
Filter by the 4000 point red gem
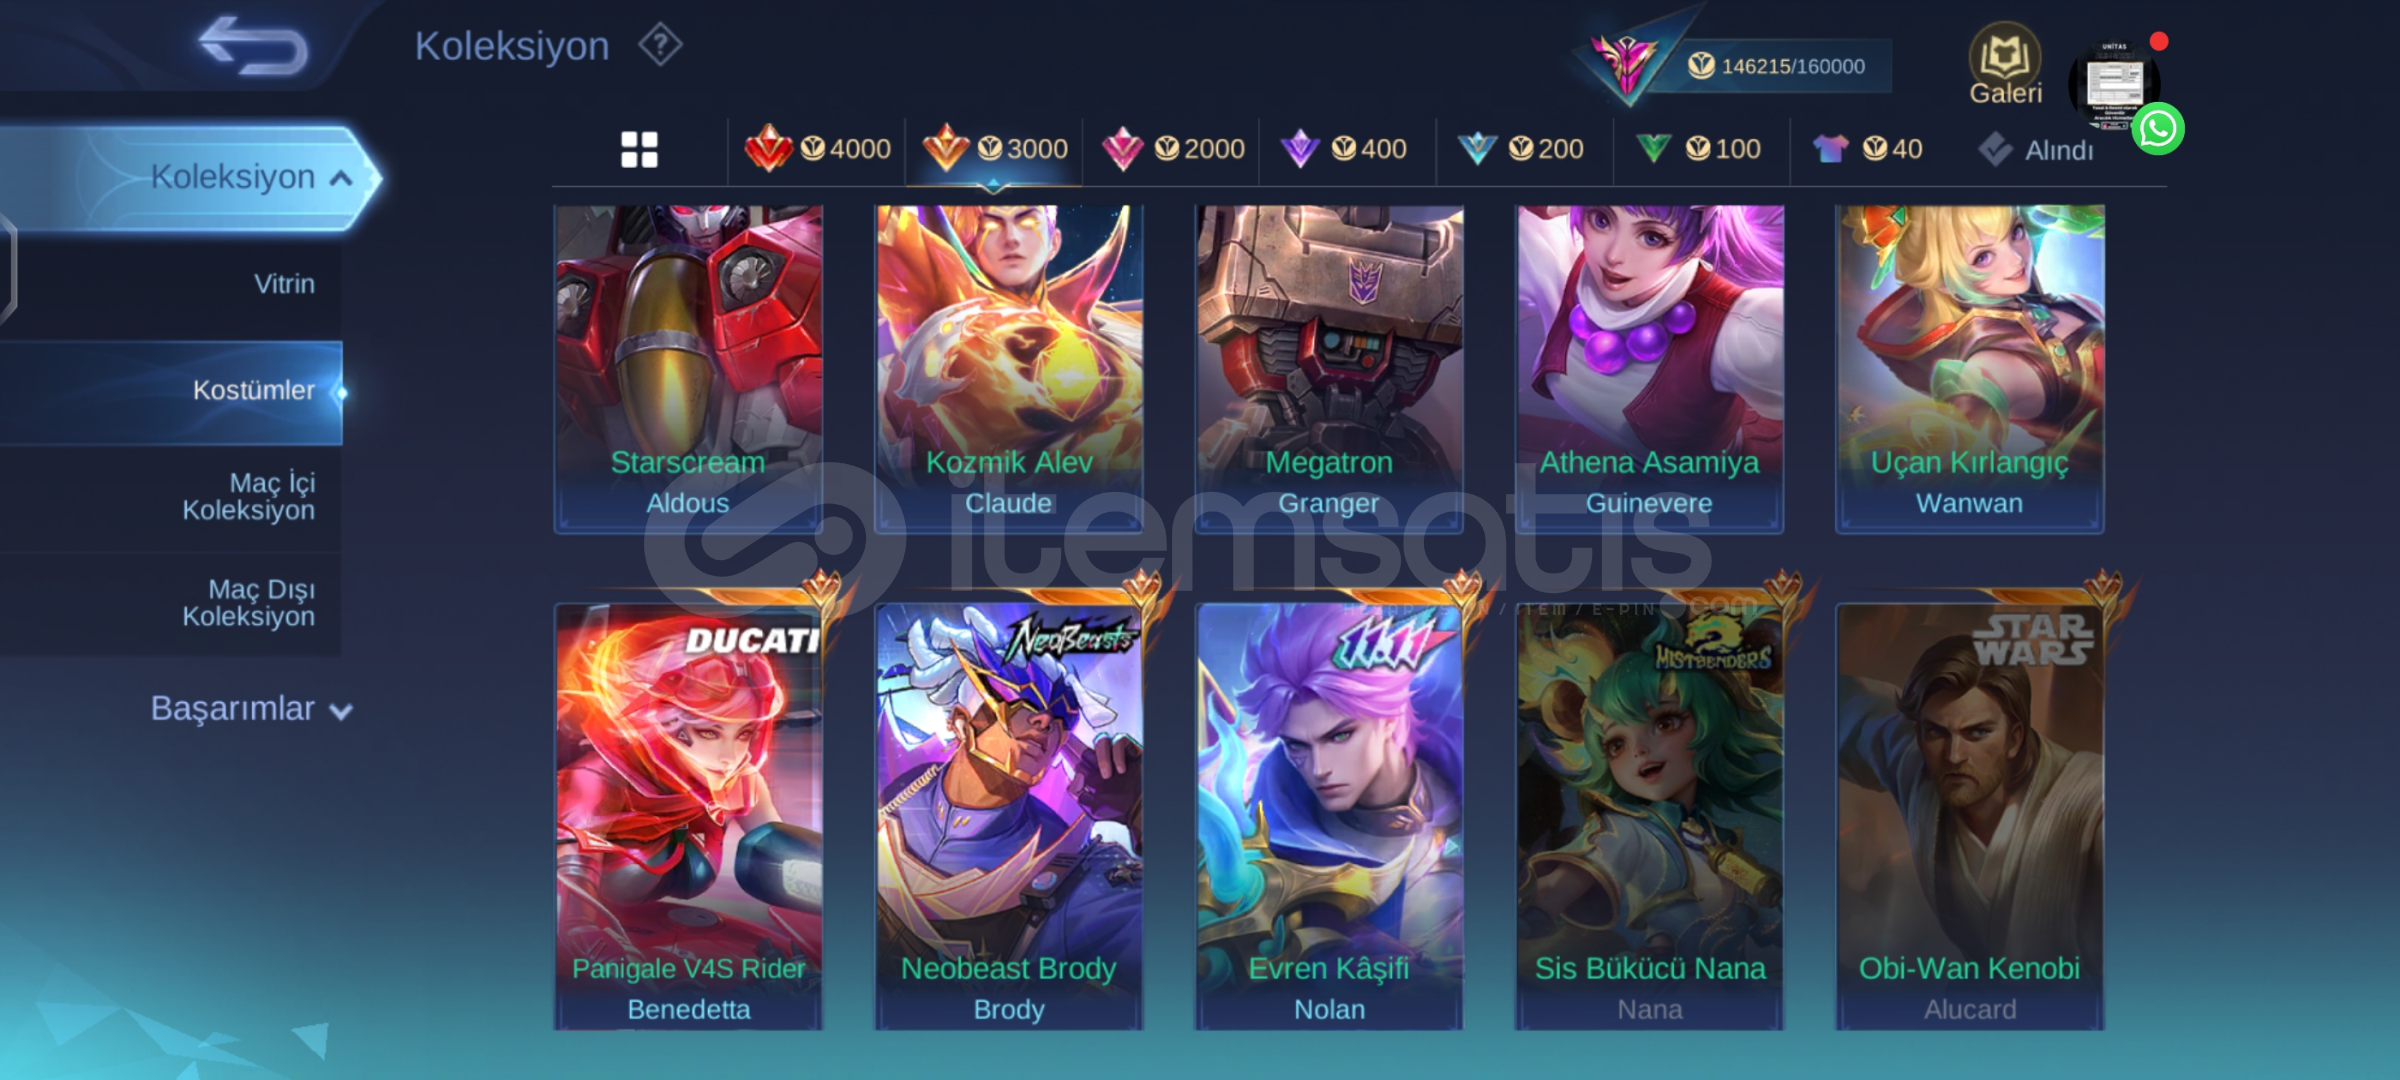[817, 149]
